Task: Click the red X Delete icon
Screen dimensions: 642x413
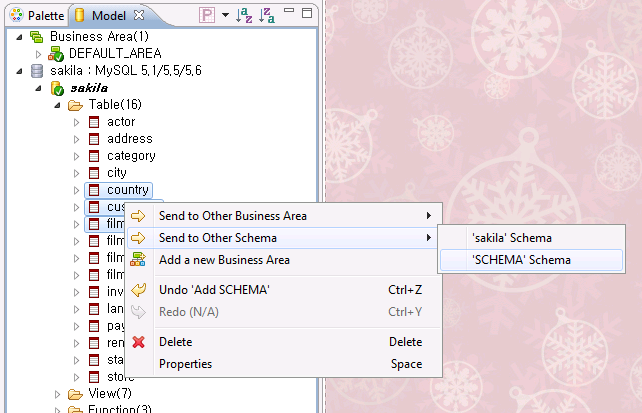Action: (138, 342)
